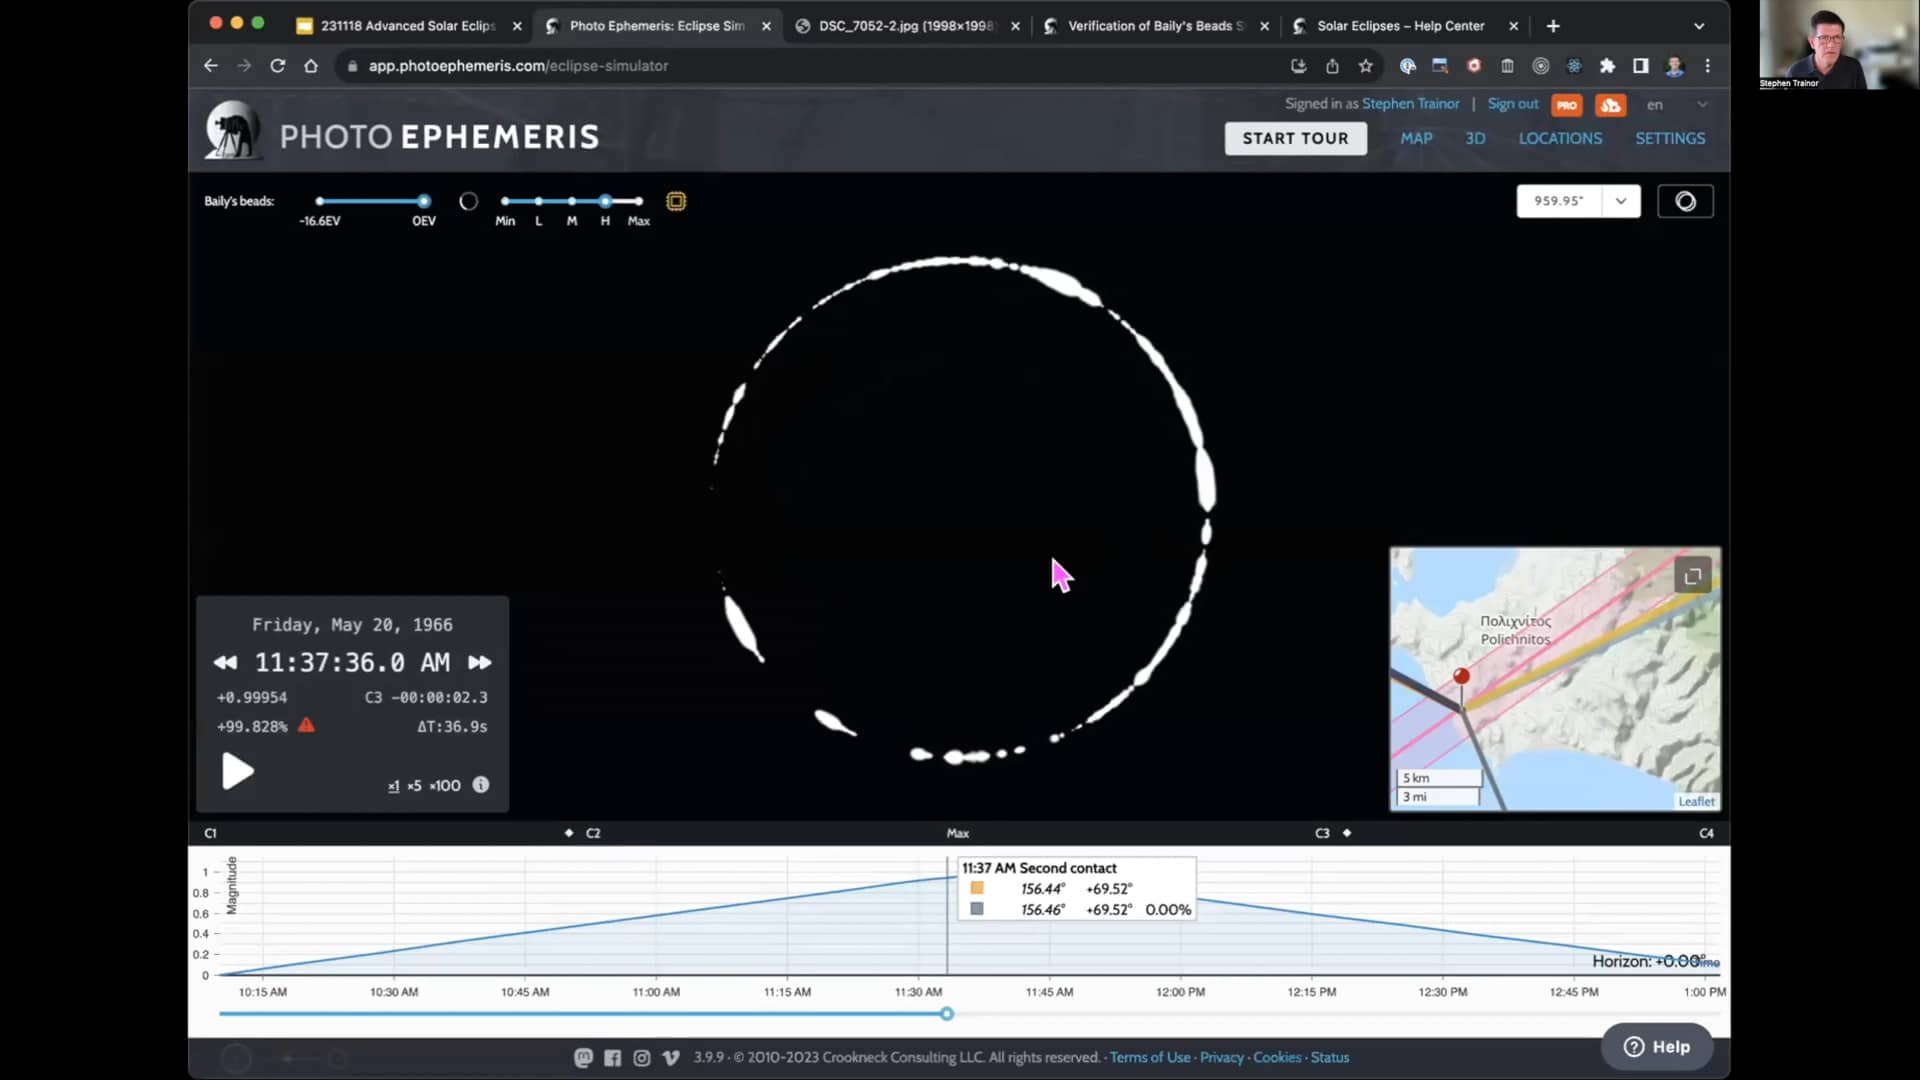Viewport: 1920px width, 1080px height.
Task: Expand the language dropdown chevron next to en
Action: (x=1700, y=104)
